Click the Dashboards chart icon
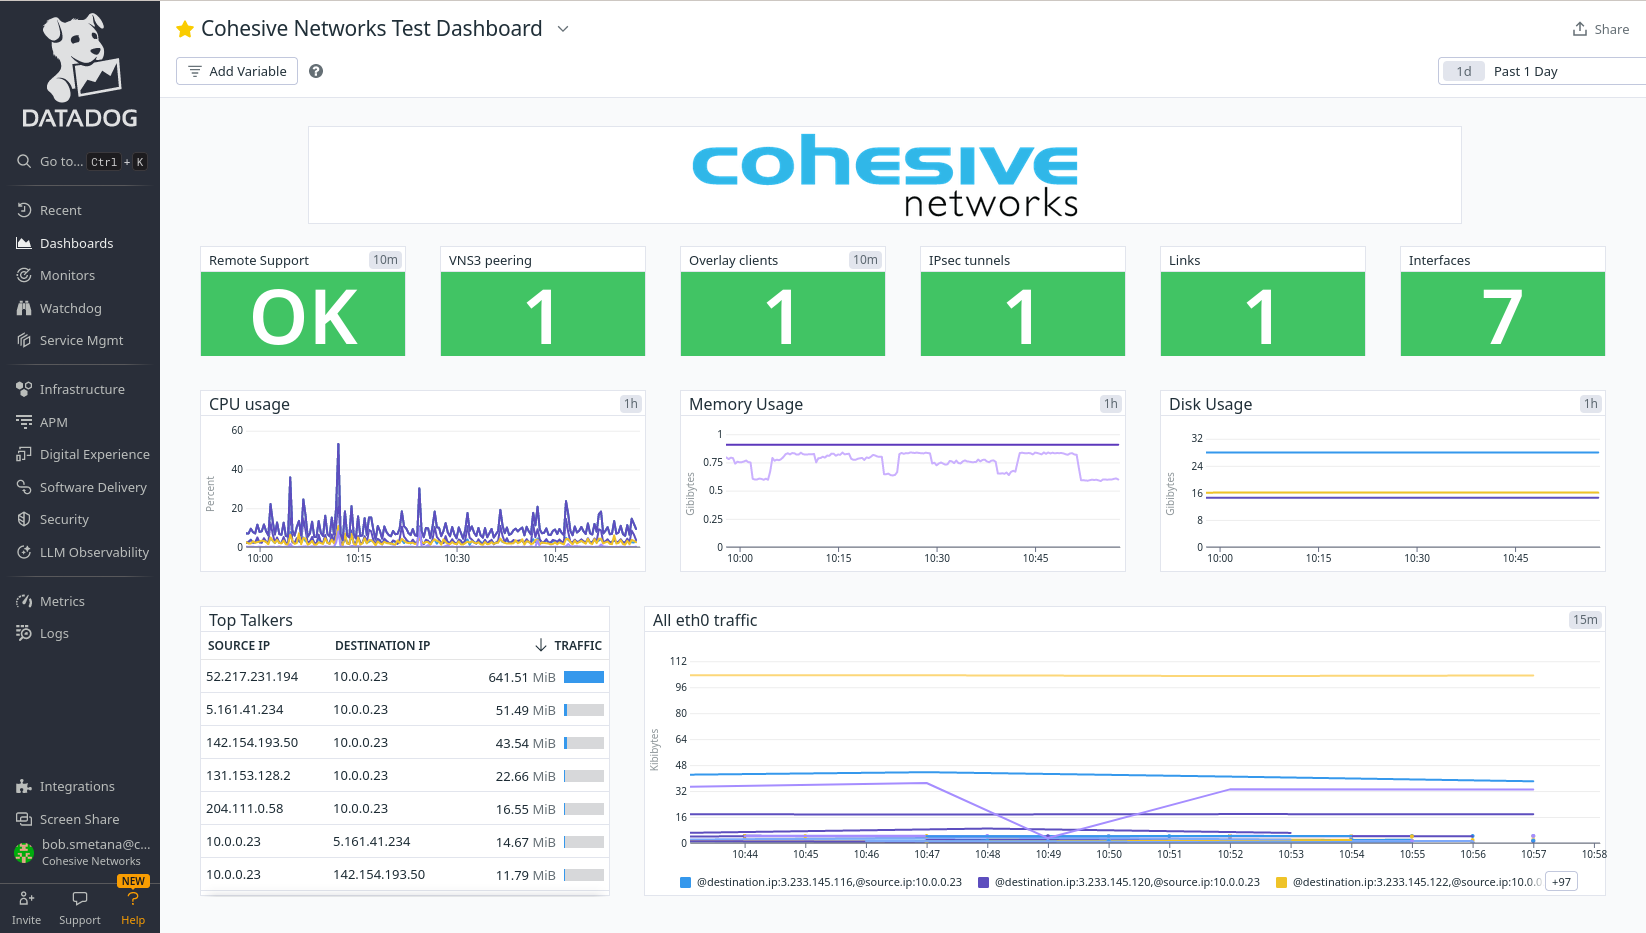 coord(24,243)
